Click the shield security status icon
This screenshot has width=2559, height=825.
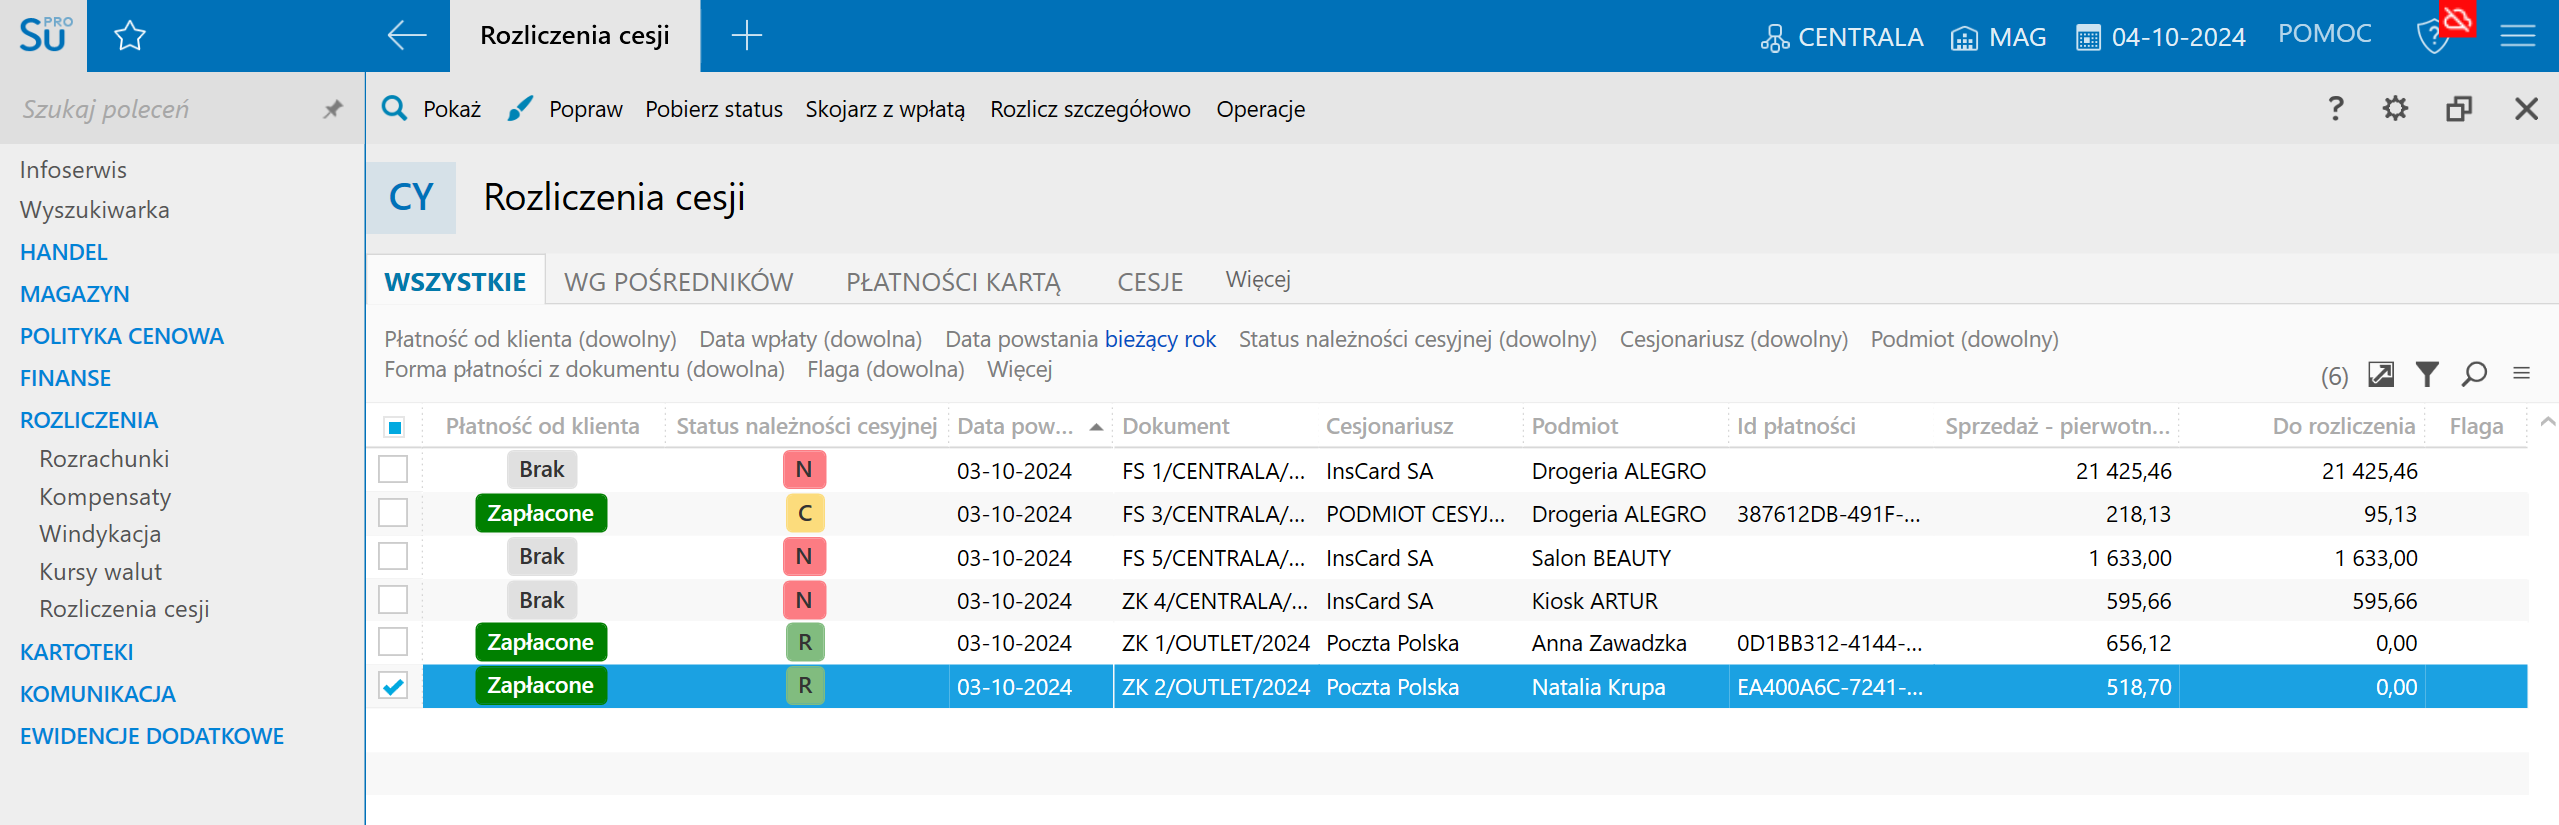coord(2433,37)
